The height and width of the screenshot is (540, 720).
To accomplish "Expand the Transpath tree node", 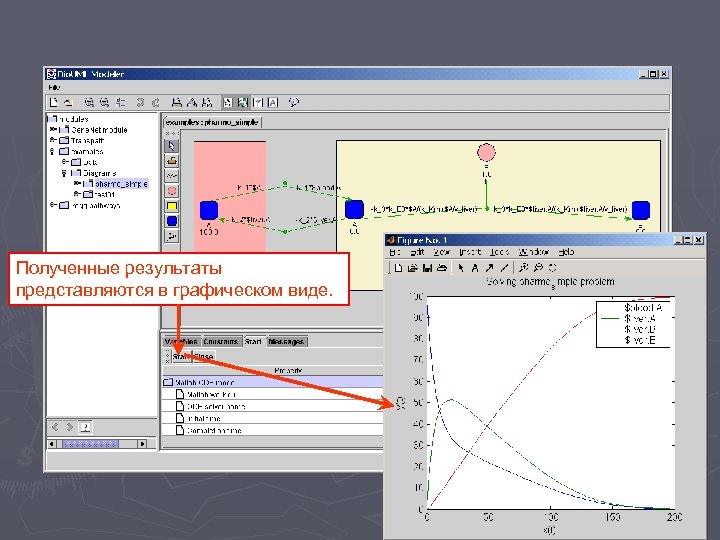I will (x=53, y=140).
